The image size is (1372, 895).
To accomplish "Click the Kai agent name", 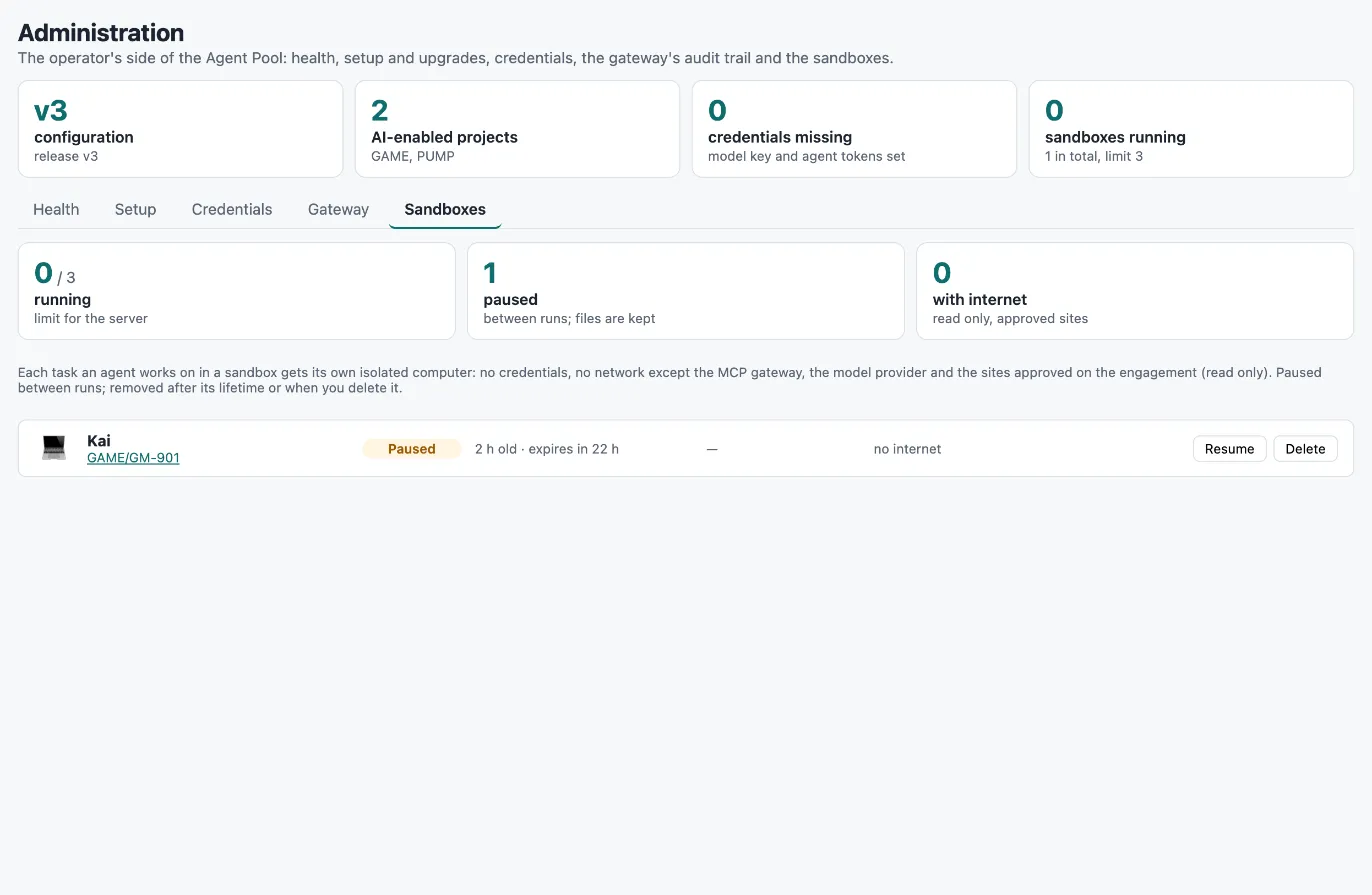I will click(99, 440).
